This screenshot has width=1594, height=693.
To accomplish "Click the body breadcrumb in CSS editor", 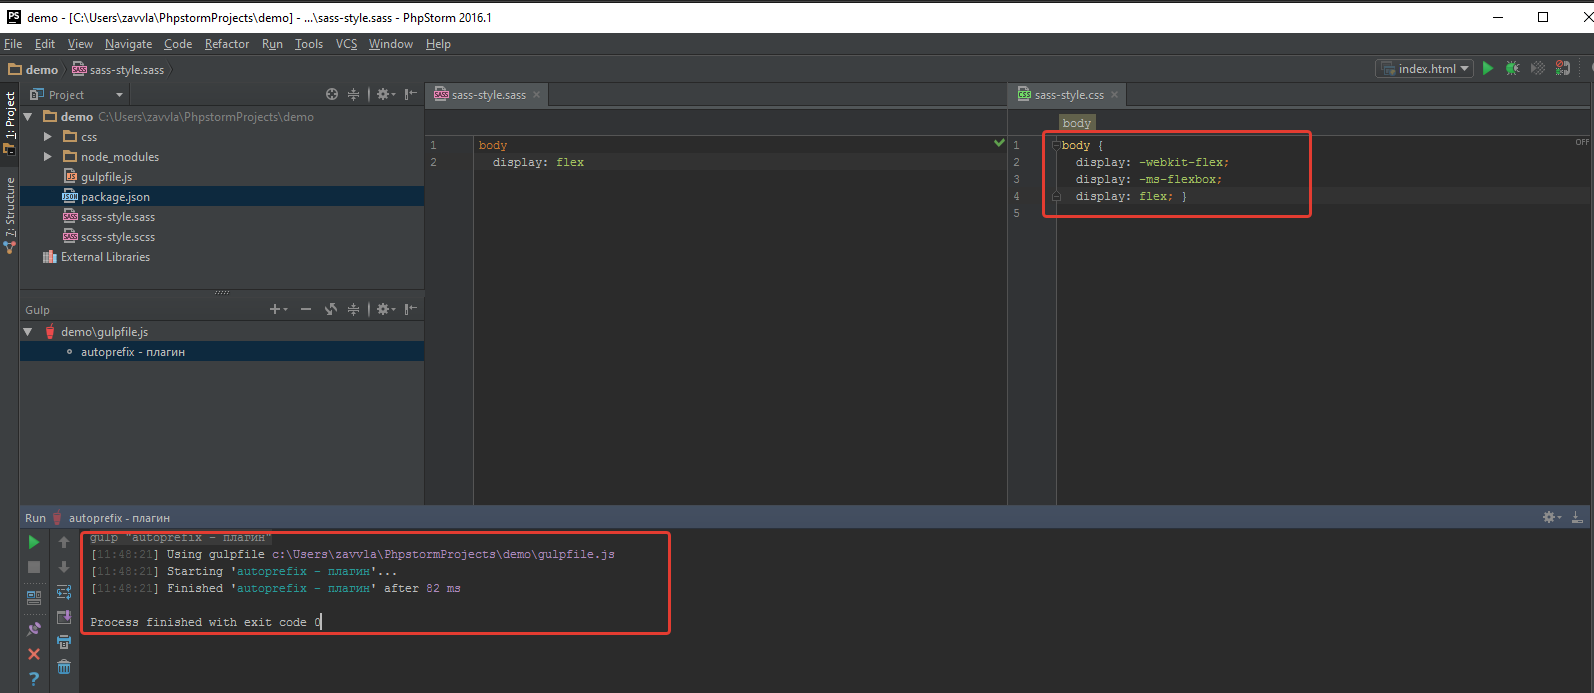I will (1077, 123).
